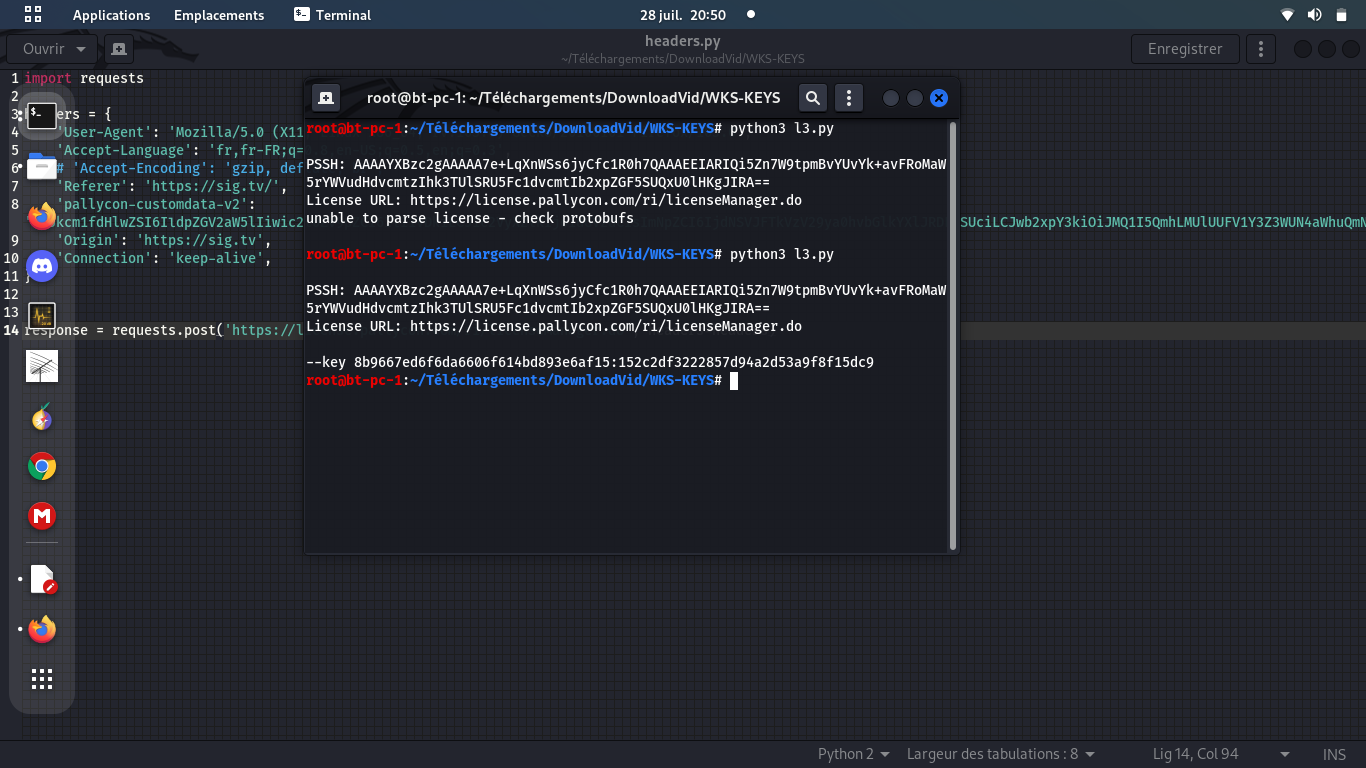Open the power icon in top bar
Screen dimensions: 1366x768
pos(1341,15)
